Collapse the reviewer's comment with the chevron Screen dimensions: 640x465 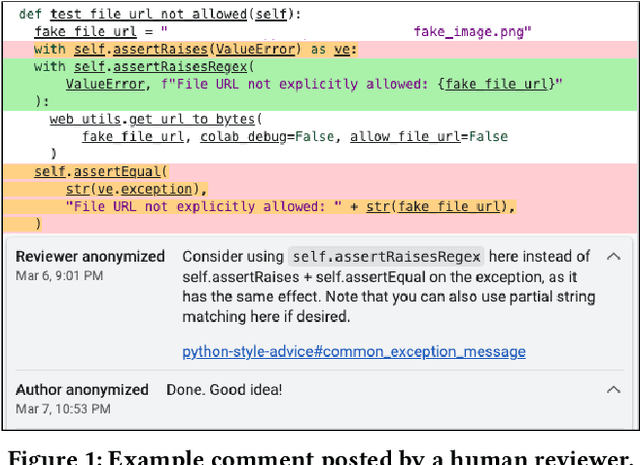[613, 256]
